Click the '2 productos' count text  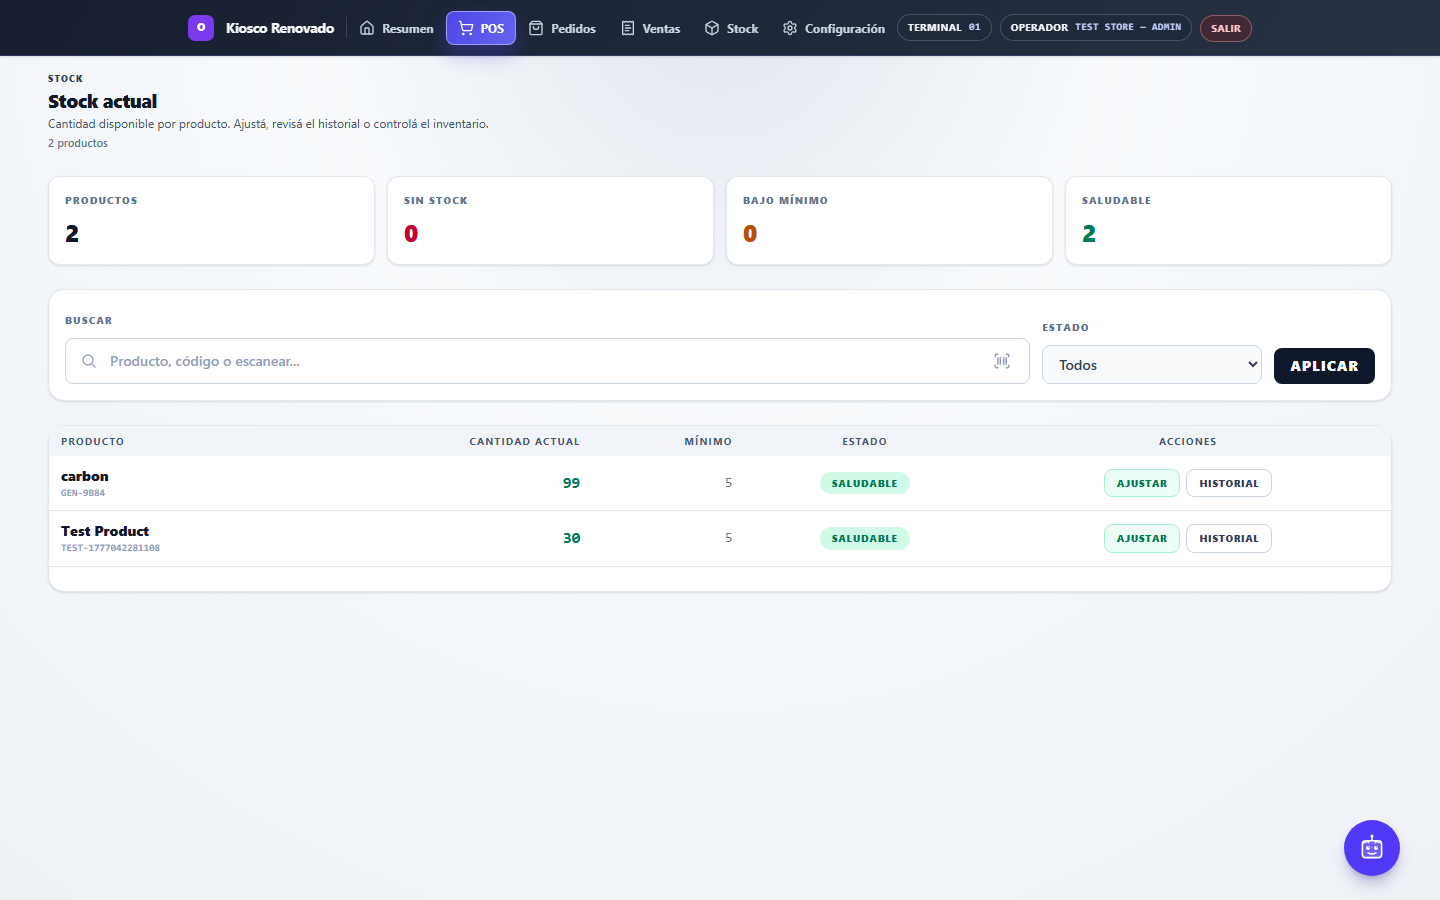pos(78,143)
